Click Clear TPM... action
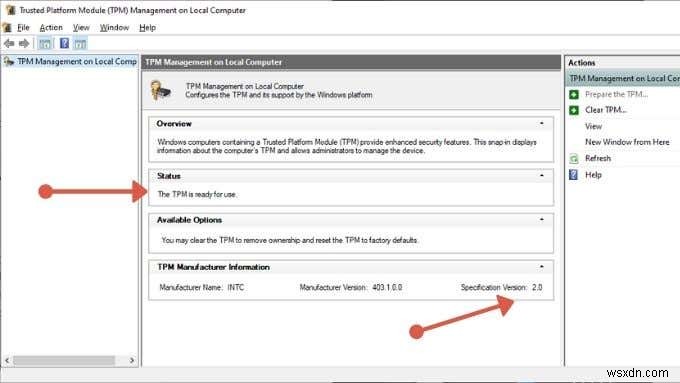The image size is (680, 383). pyautogui.click(x=606, y=110)
